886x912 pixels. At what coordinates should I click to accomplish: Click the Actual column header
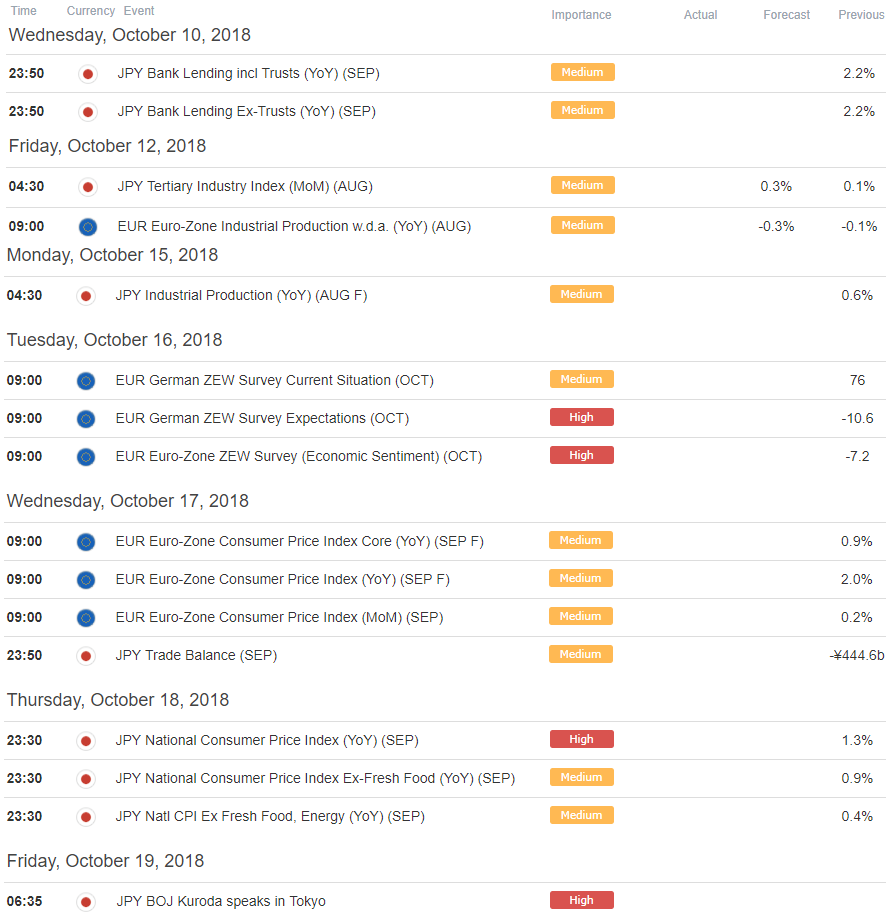(700, 15)
